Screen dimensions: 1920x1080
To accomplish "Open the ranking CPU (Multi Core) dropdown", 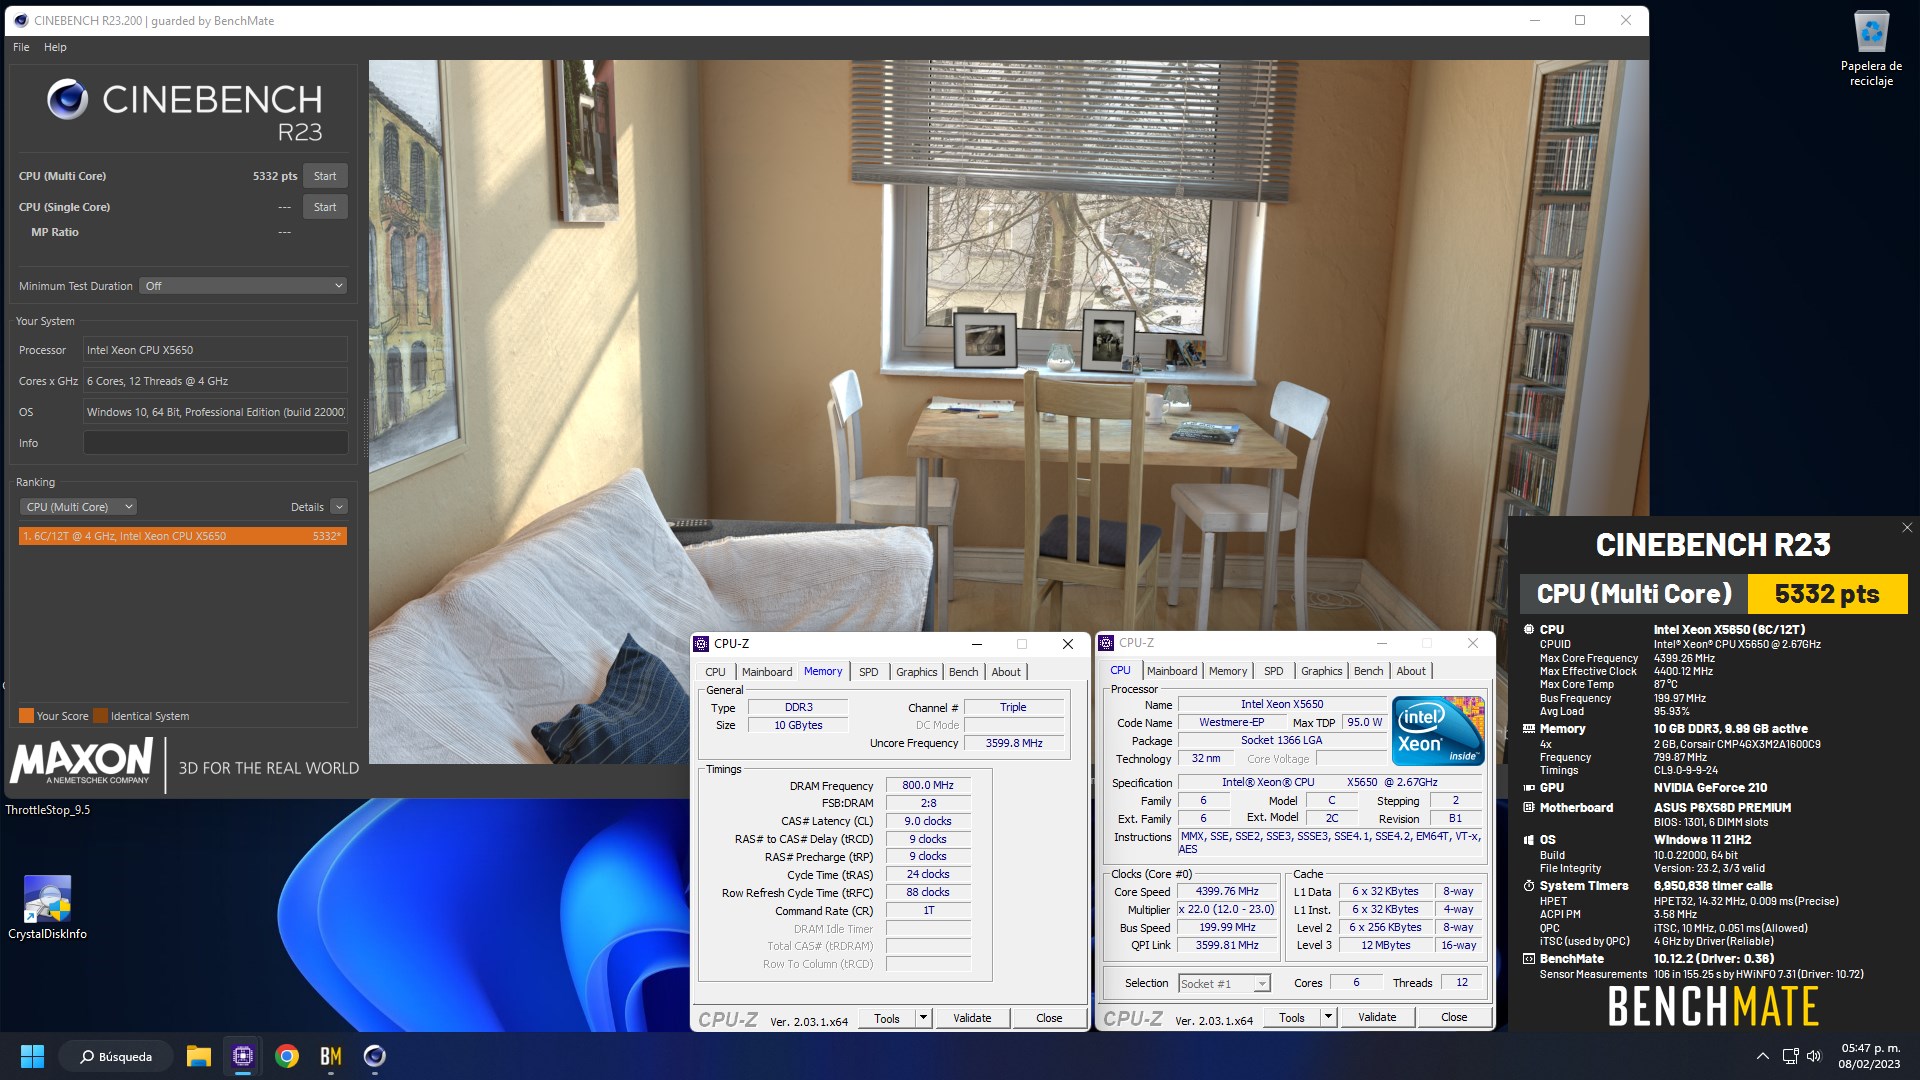I will (x=79, y=507).
